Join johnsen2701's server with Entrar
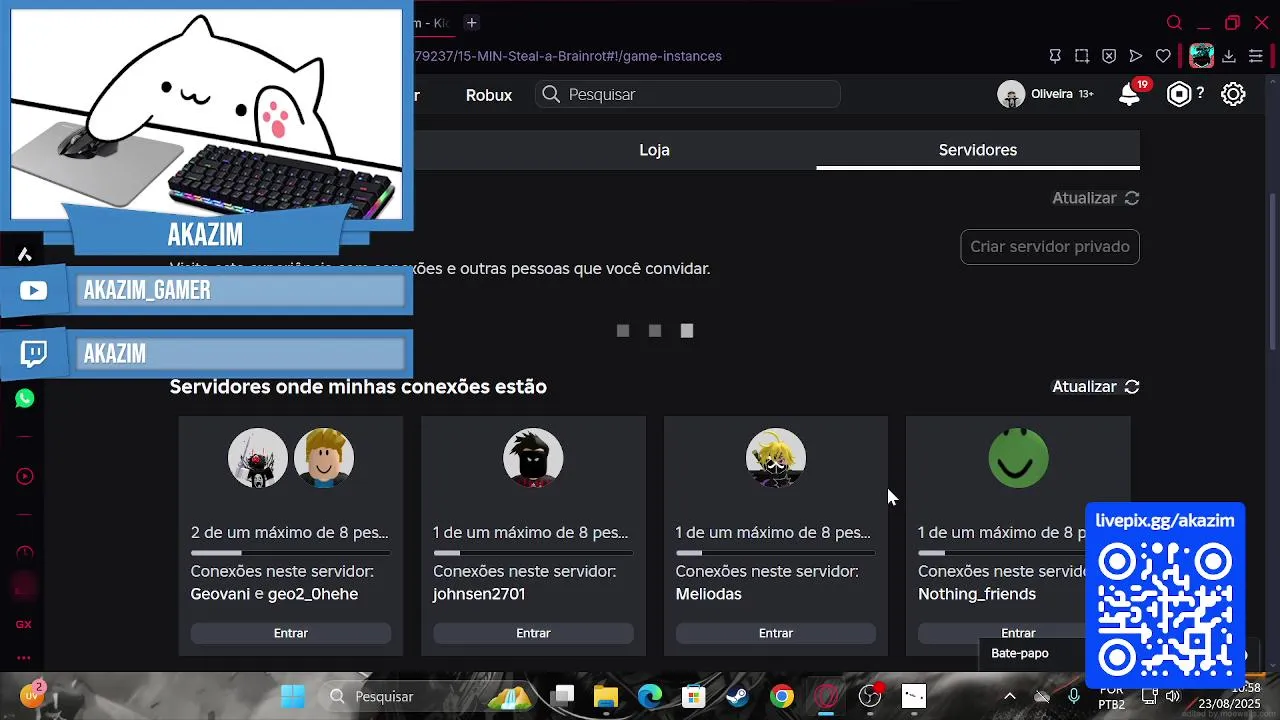1280x720 pixels. (x=533, y=633)
